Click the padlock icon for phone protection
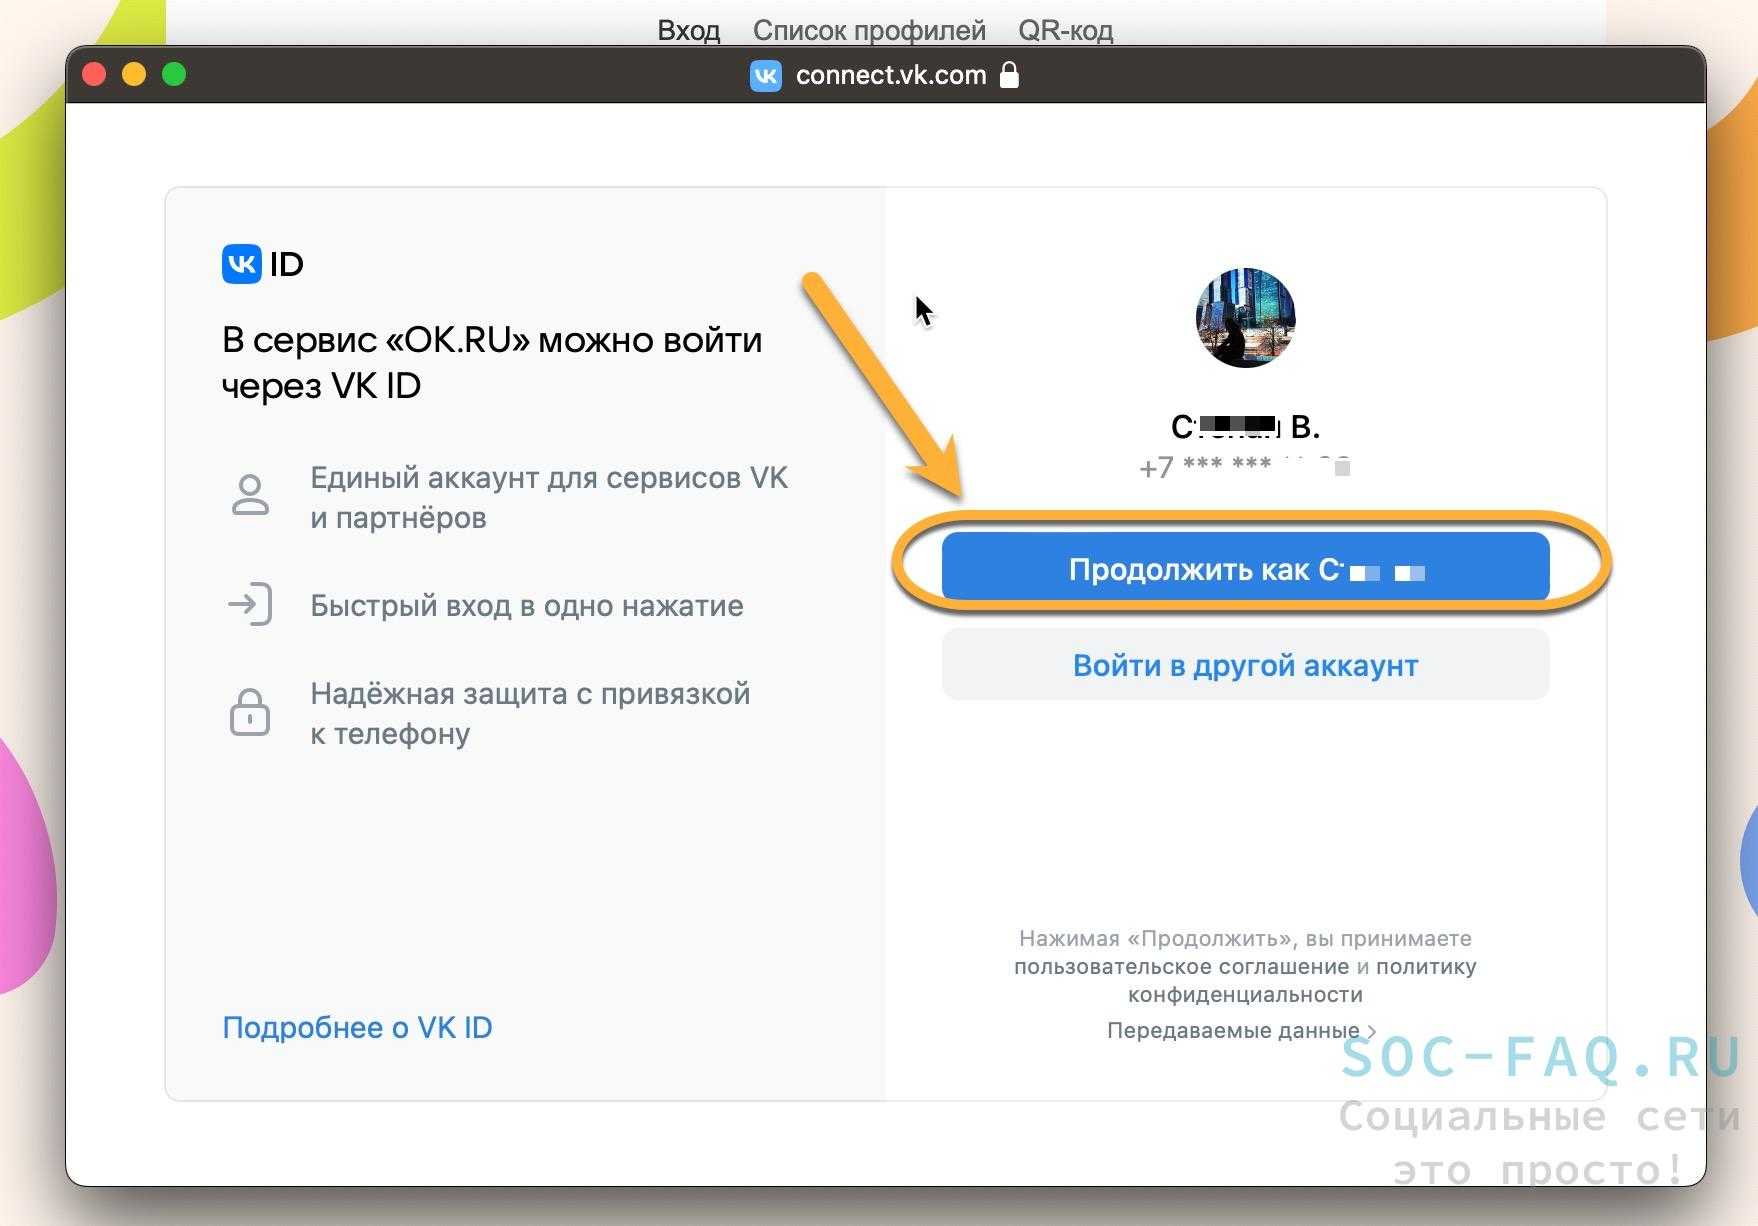This screenshot has height=1226, width=1758. (x=250, y=712)
